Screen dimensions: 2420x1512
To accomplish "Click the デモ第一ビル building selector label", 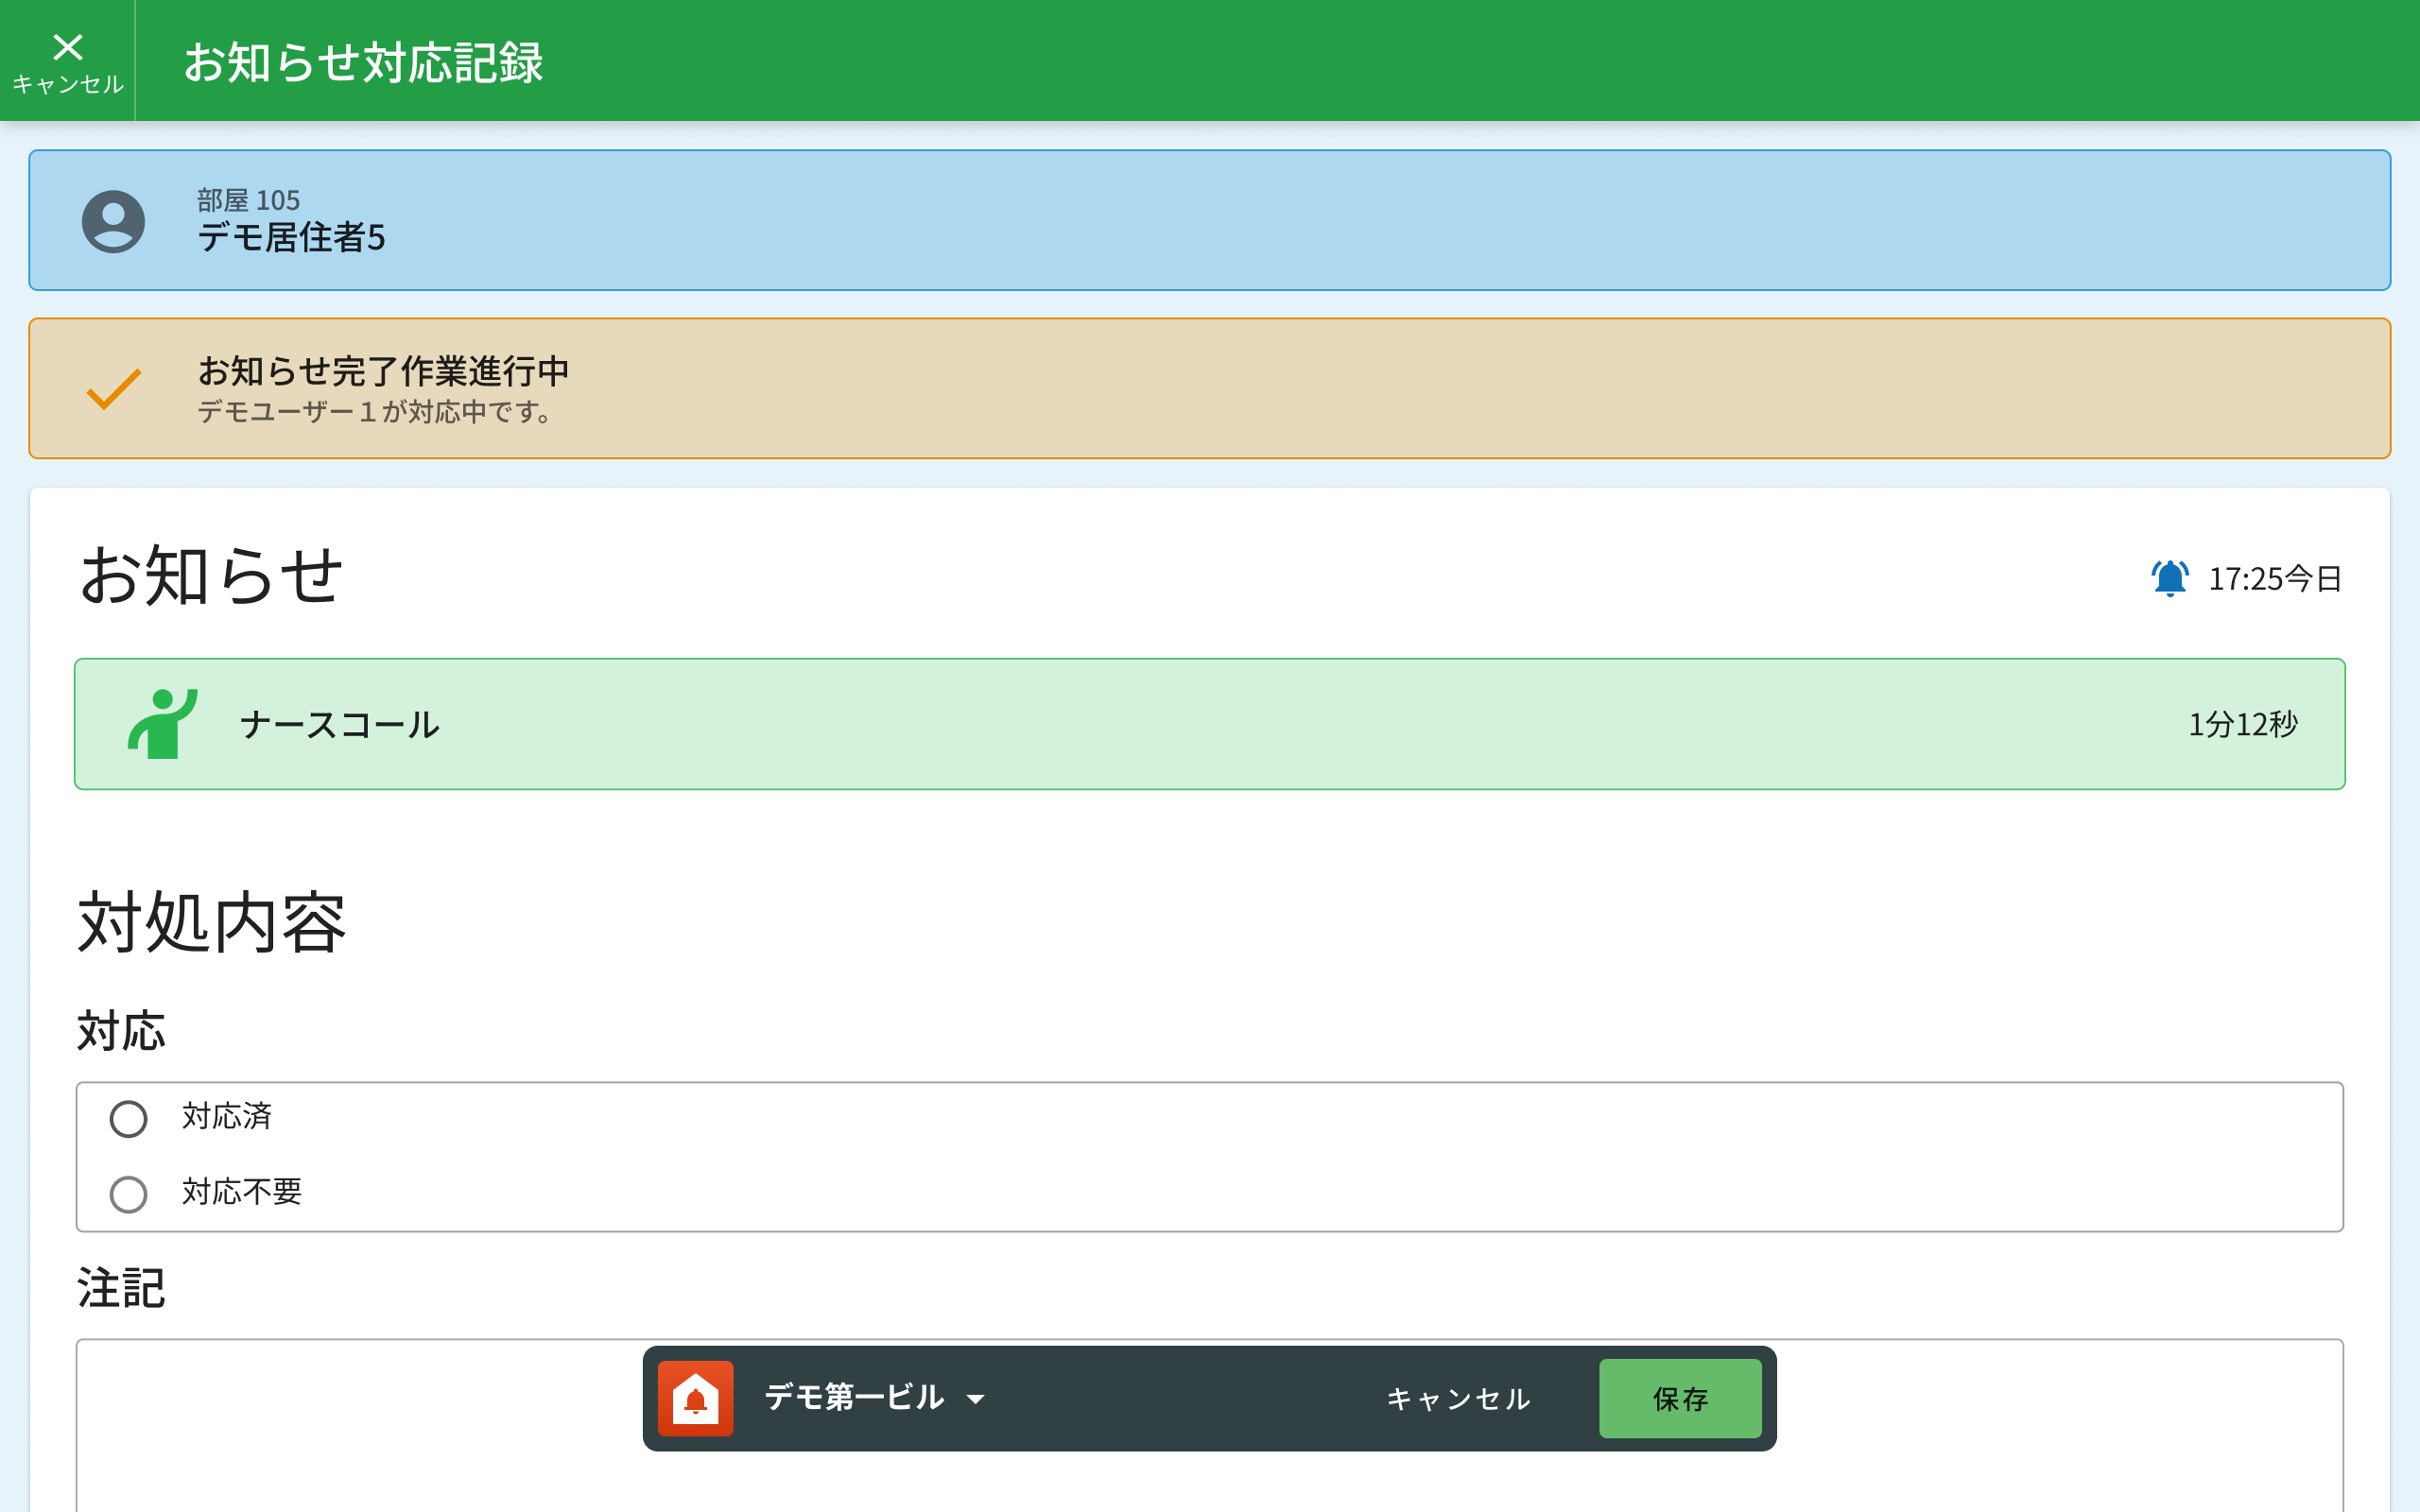I will pos(853,1397).
